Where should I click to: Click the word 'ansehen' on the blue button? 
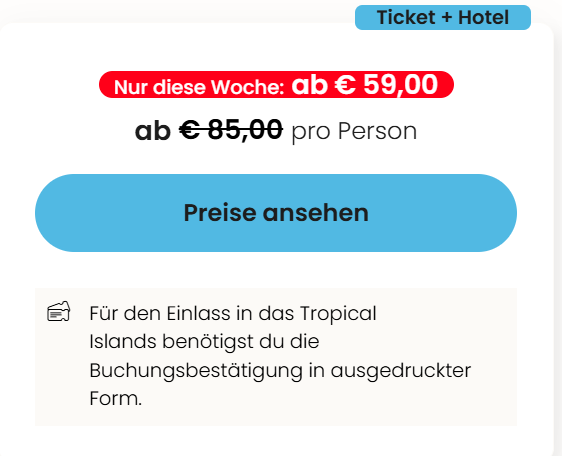pos(316,213)
